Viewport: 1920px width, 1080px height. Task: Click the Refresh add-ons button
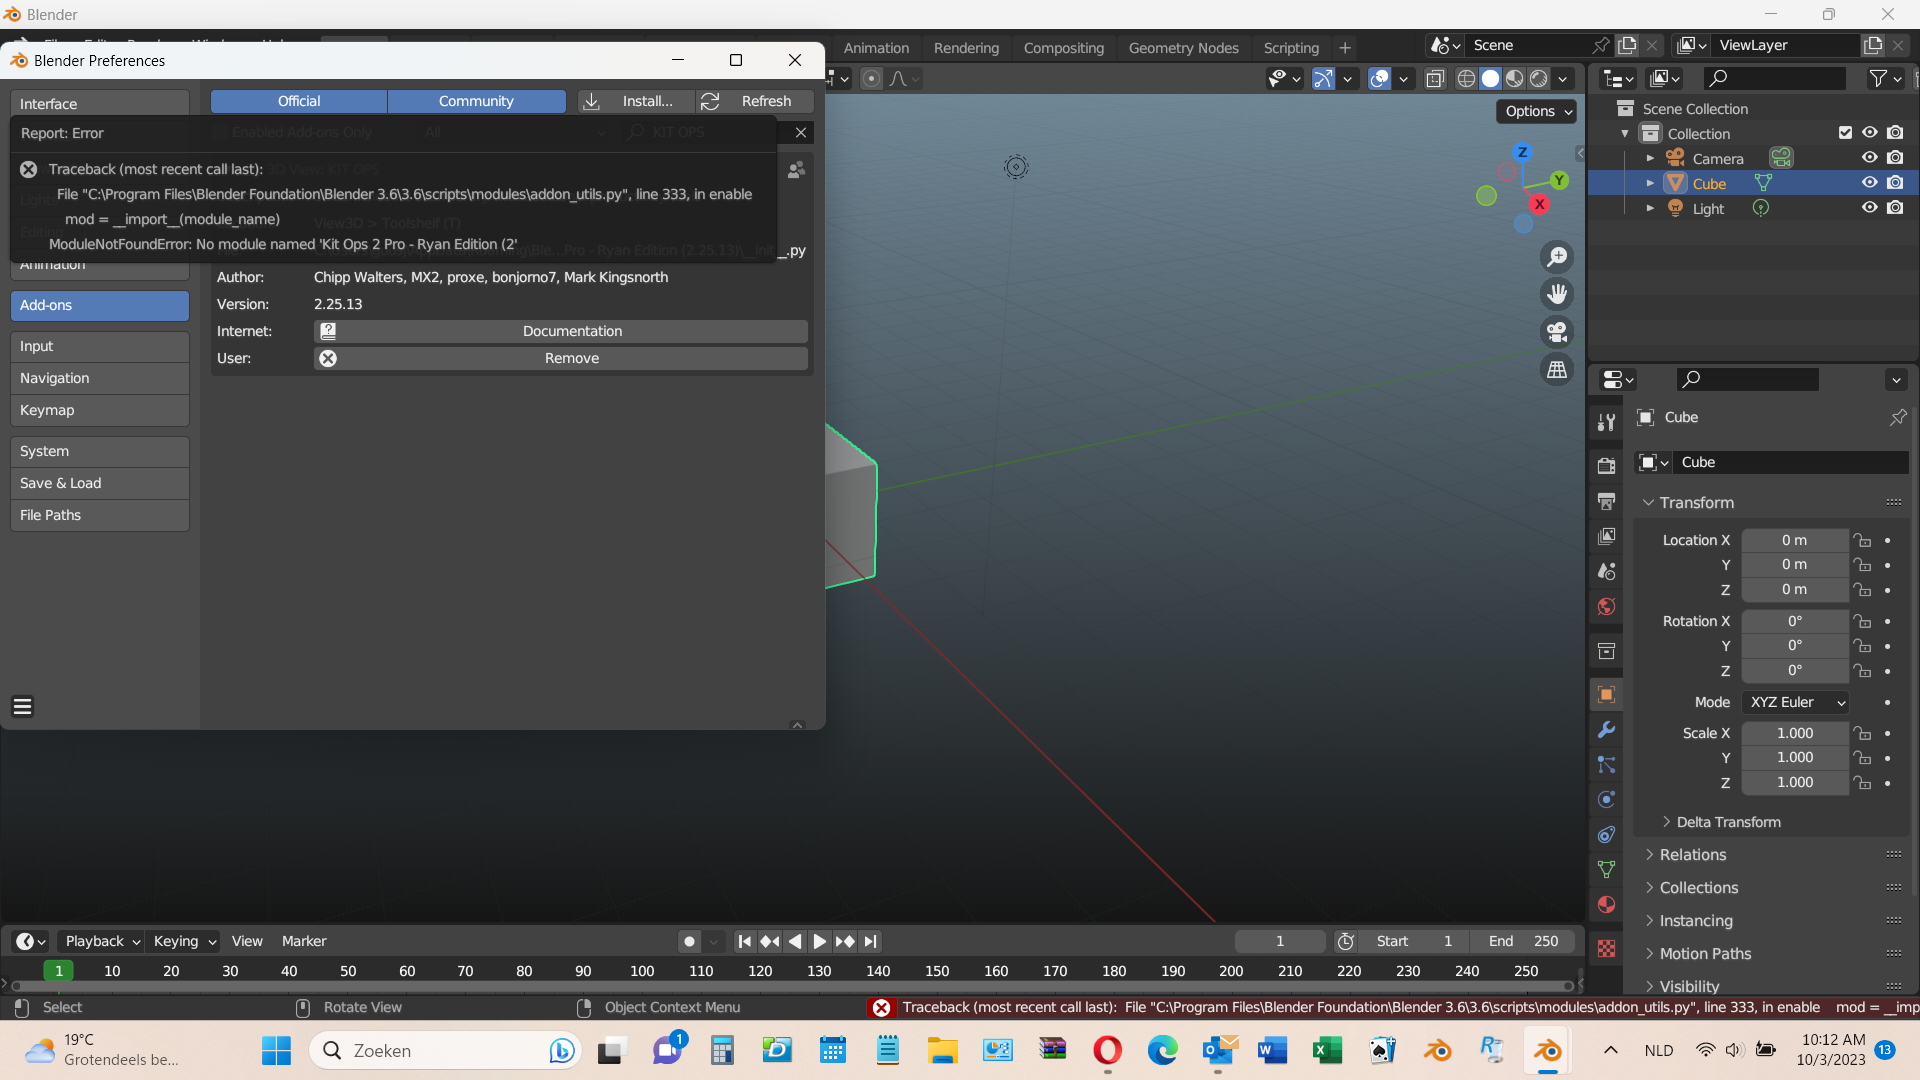tap(755, 101)
